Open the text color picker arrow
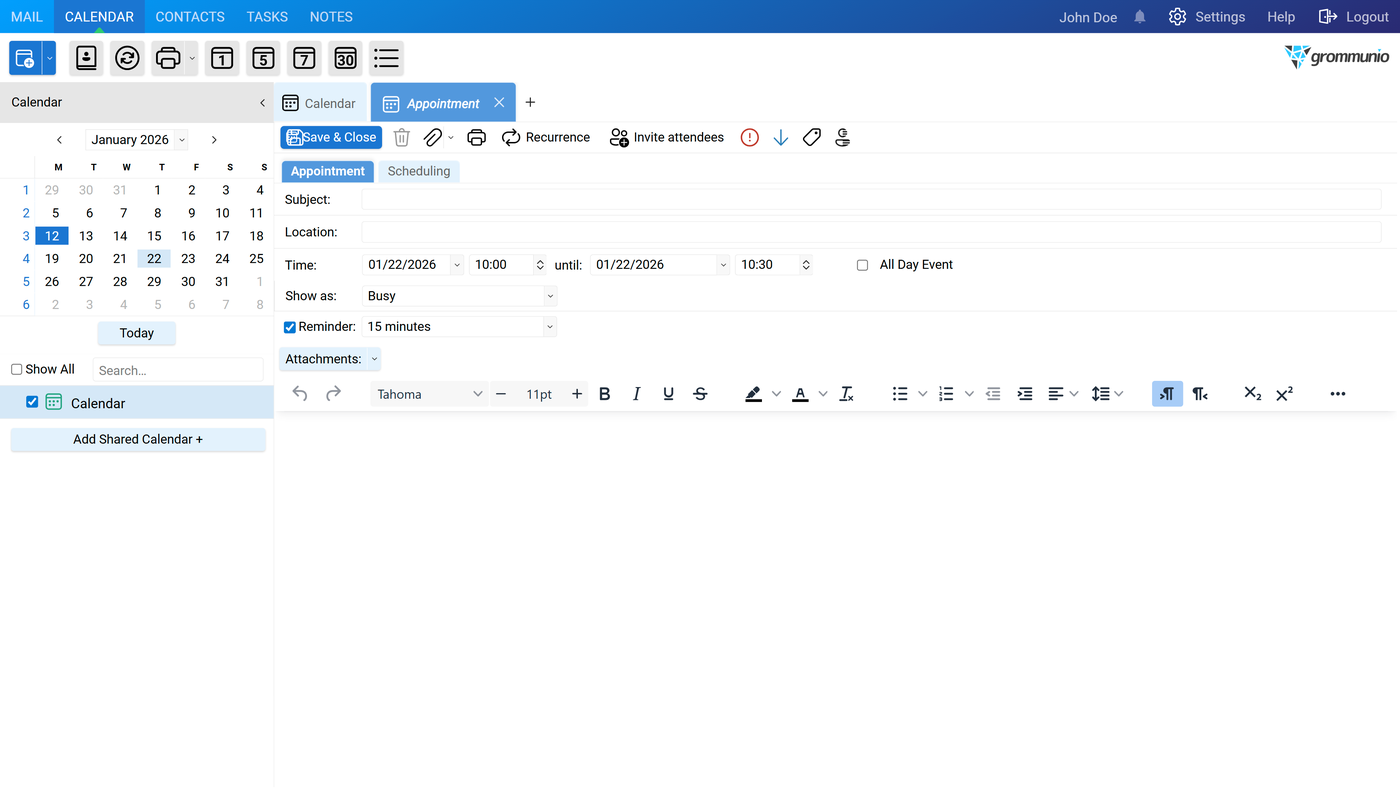The width and height of the screenshot is (1400, 788). [823, 394]
